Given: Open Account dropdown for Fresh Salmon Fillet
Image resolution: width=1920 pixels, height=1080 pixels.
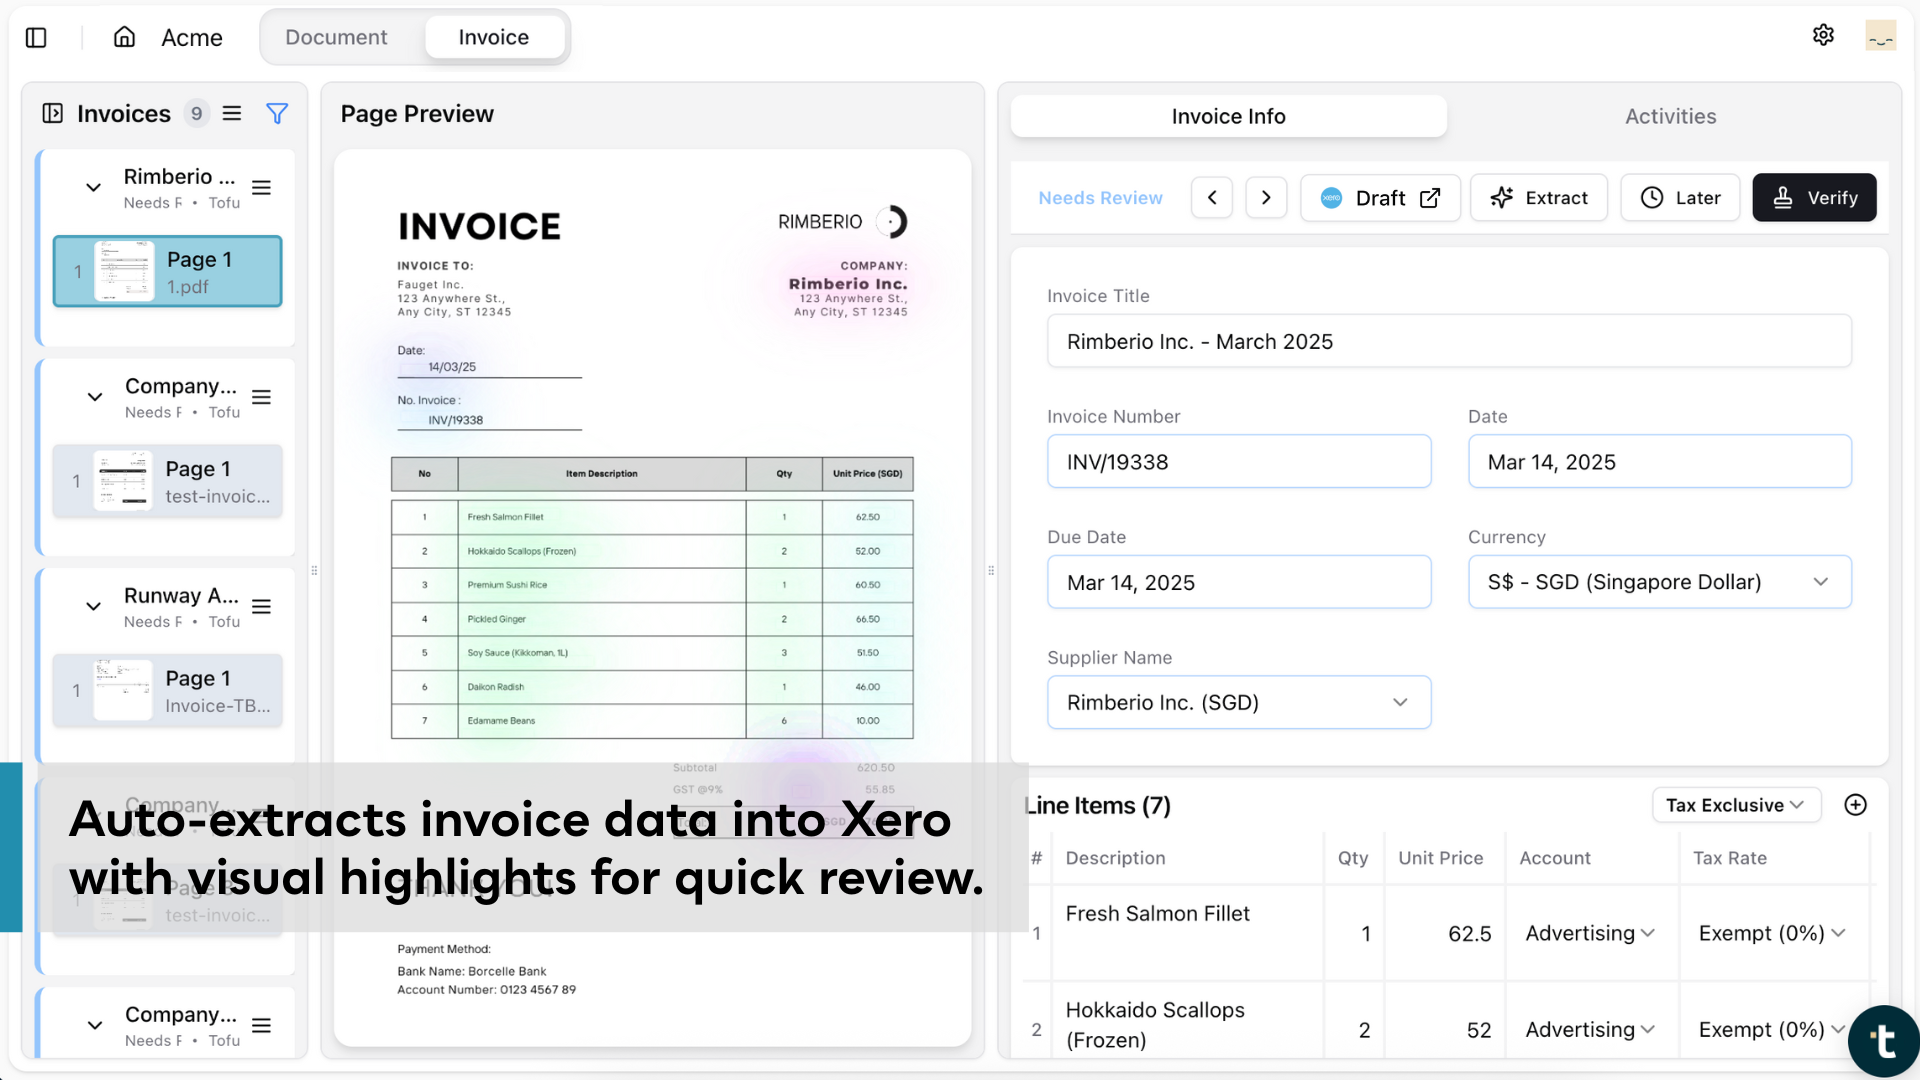Looking at the screenshot, I should [x=1590, y=933].
